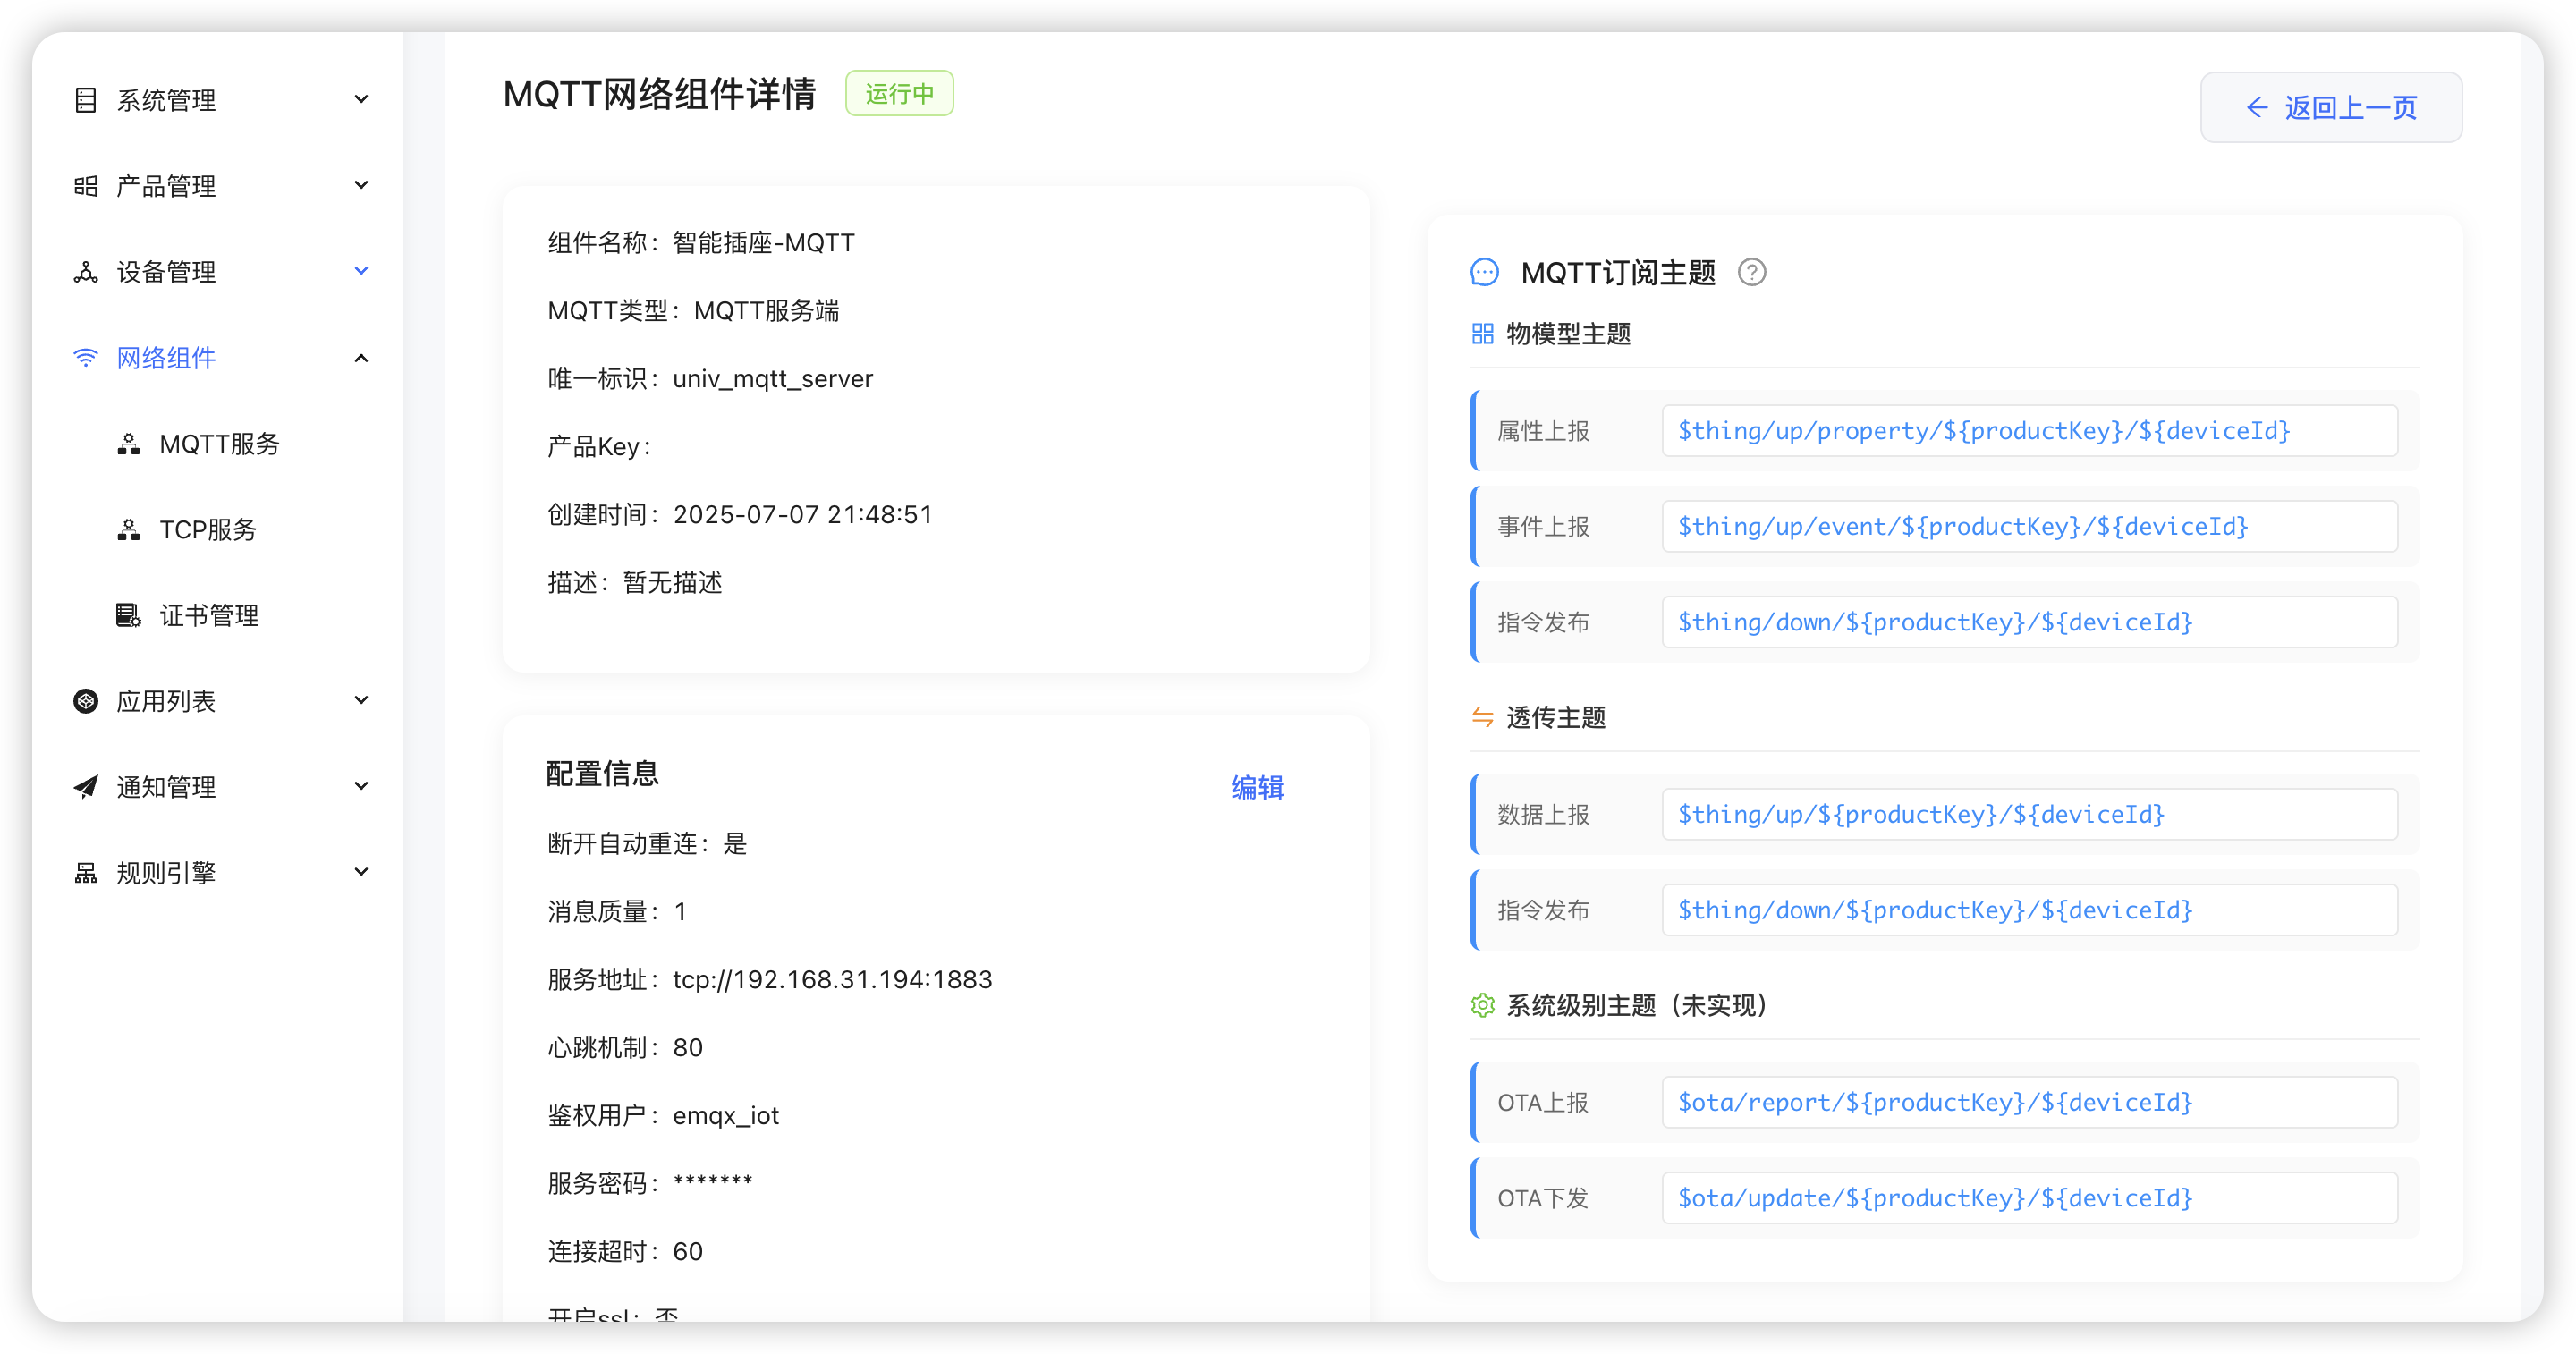Select the 通知管理 paper plane icon

[85, 786]
